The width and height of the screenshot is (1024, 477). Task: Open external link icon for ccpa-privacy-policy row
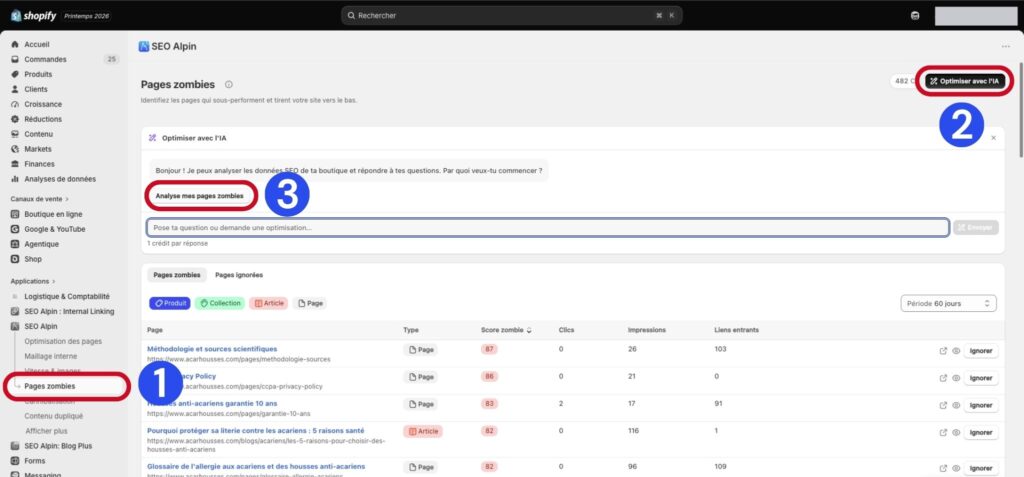pos(943,378)
